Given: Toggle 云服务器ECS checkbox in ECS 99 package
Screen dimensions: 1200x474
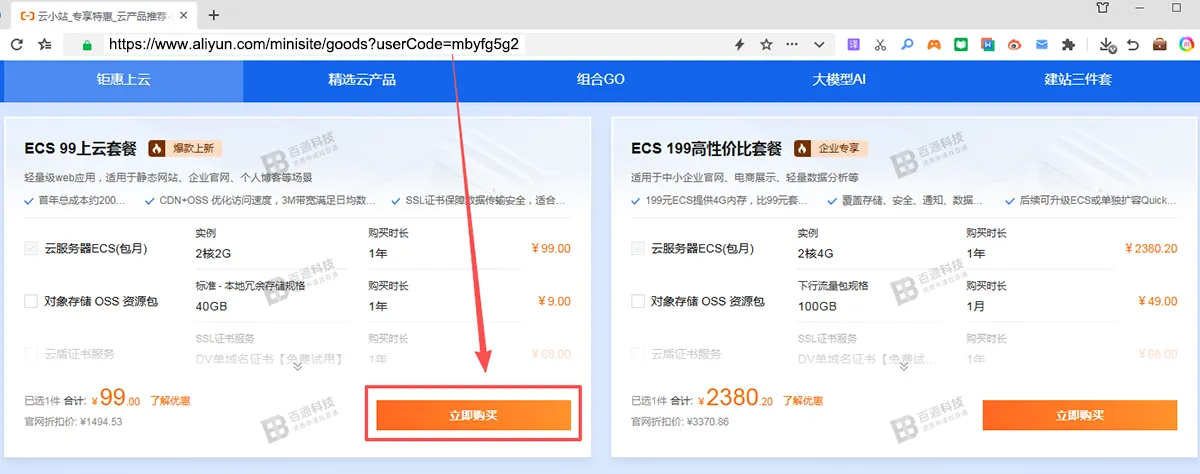Looking at the screenshot, I should (31, 248).
